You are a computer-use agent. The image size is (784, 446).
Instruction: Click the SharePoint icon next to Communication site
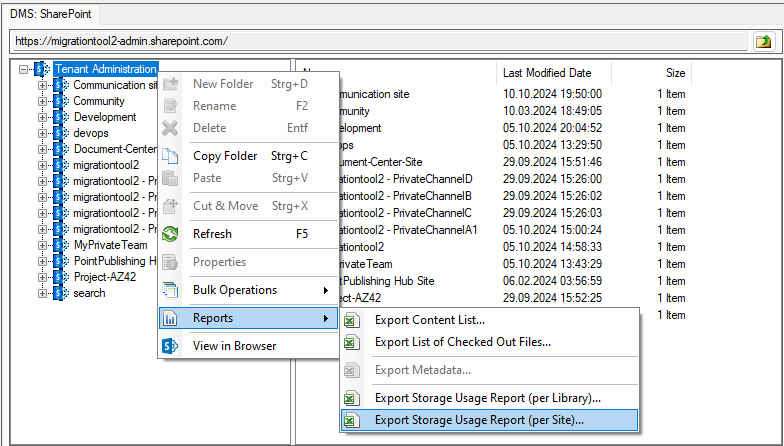[x=62, y=85]
